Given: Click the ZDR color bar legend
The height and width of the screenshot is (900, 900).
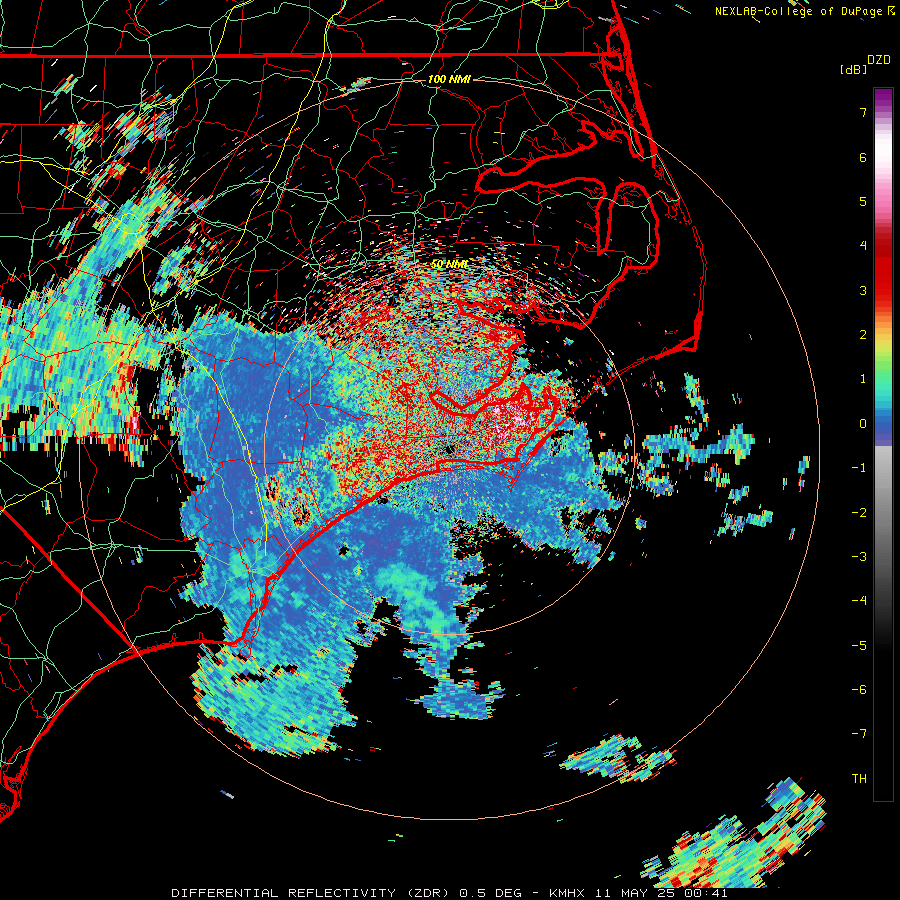Looking at the screenshot, I should [883, 444].
